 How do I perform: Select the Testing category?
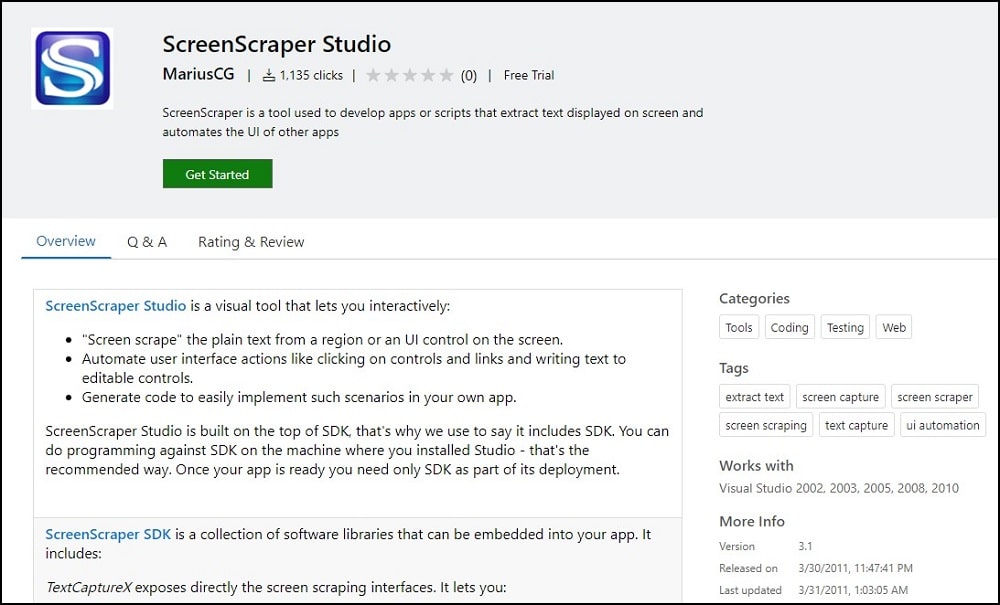click(845, 327)
